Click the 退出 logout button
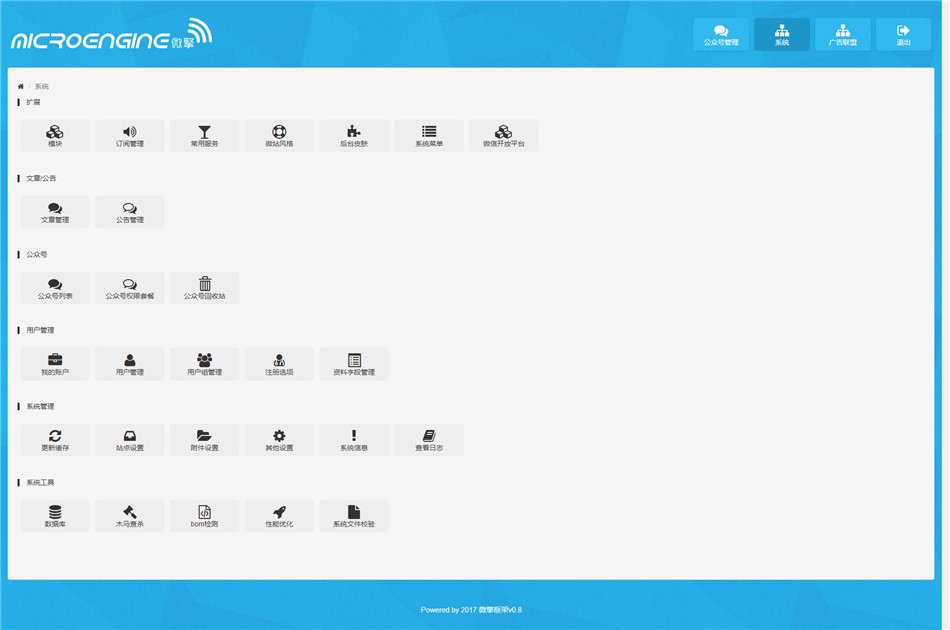 [x=903, y=35]
